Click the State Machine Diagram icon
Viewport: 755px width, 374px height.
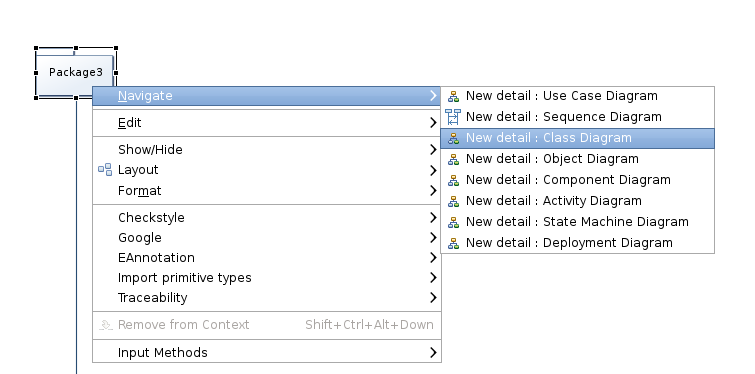coord(453,222)
